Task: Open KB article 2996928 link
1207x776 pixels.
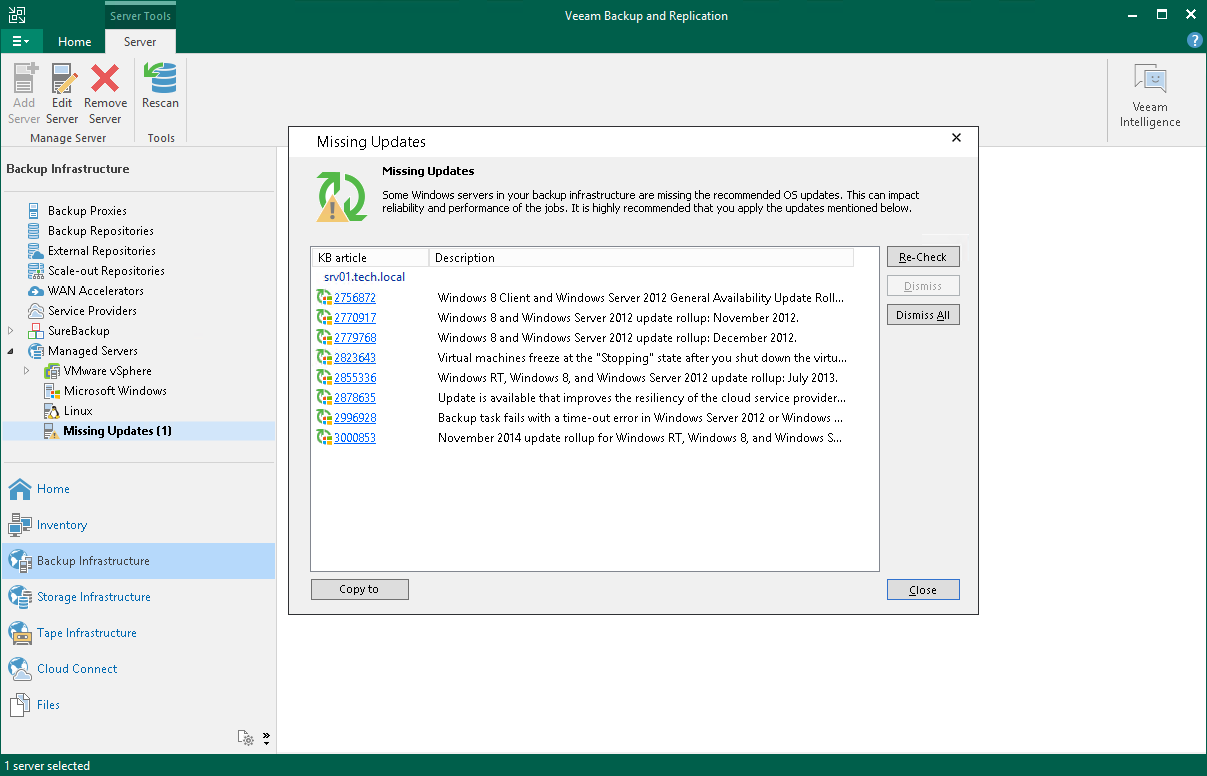Action: [355, 418]
